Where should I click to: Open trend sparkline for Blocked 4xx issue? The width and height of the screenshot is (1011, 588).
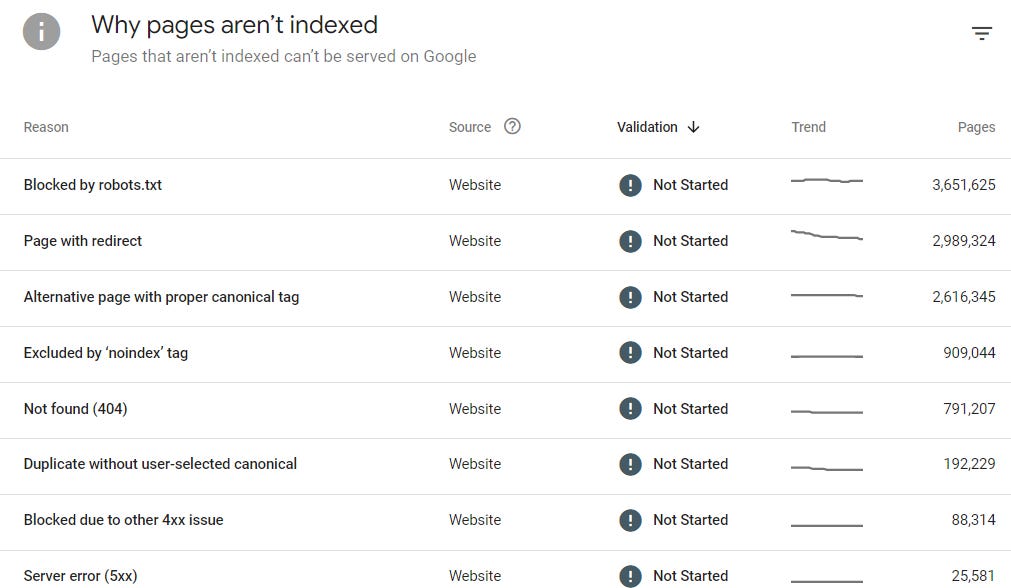click(x=827, y=525)
